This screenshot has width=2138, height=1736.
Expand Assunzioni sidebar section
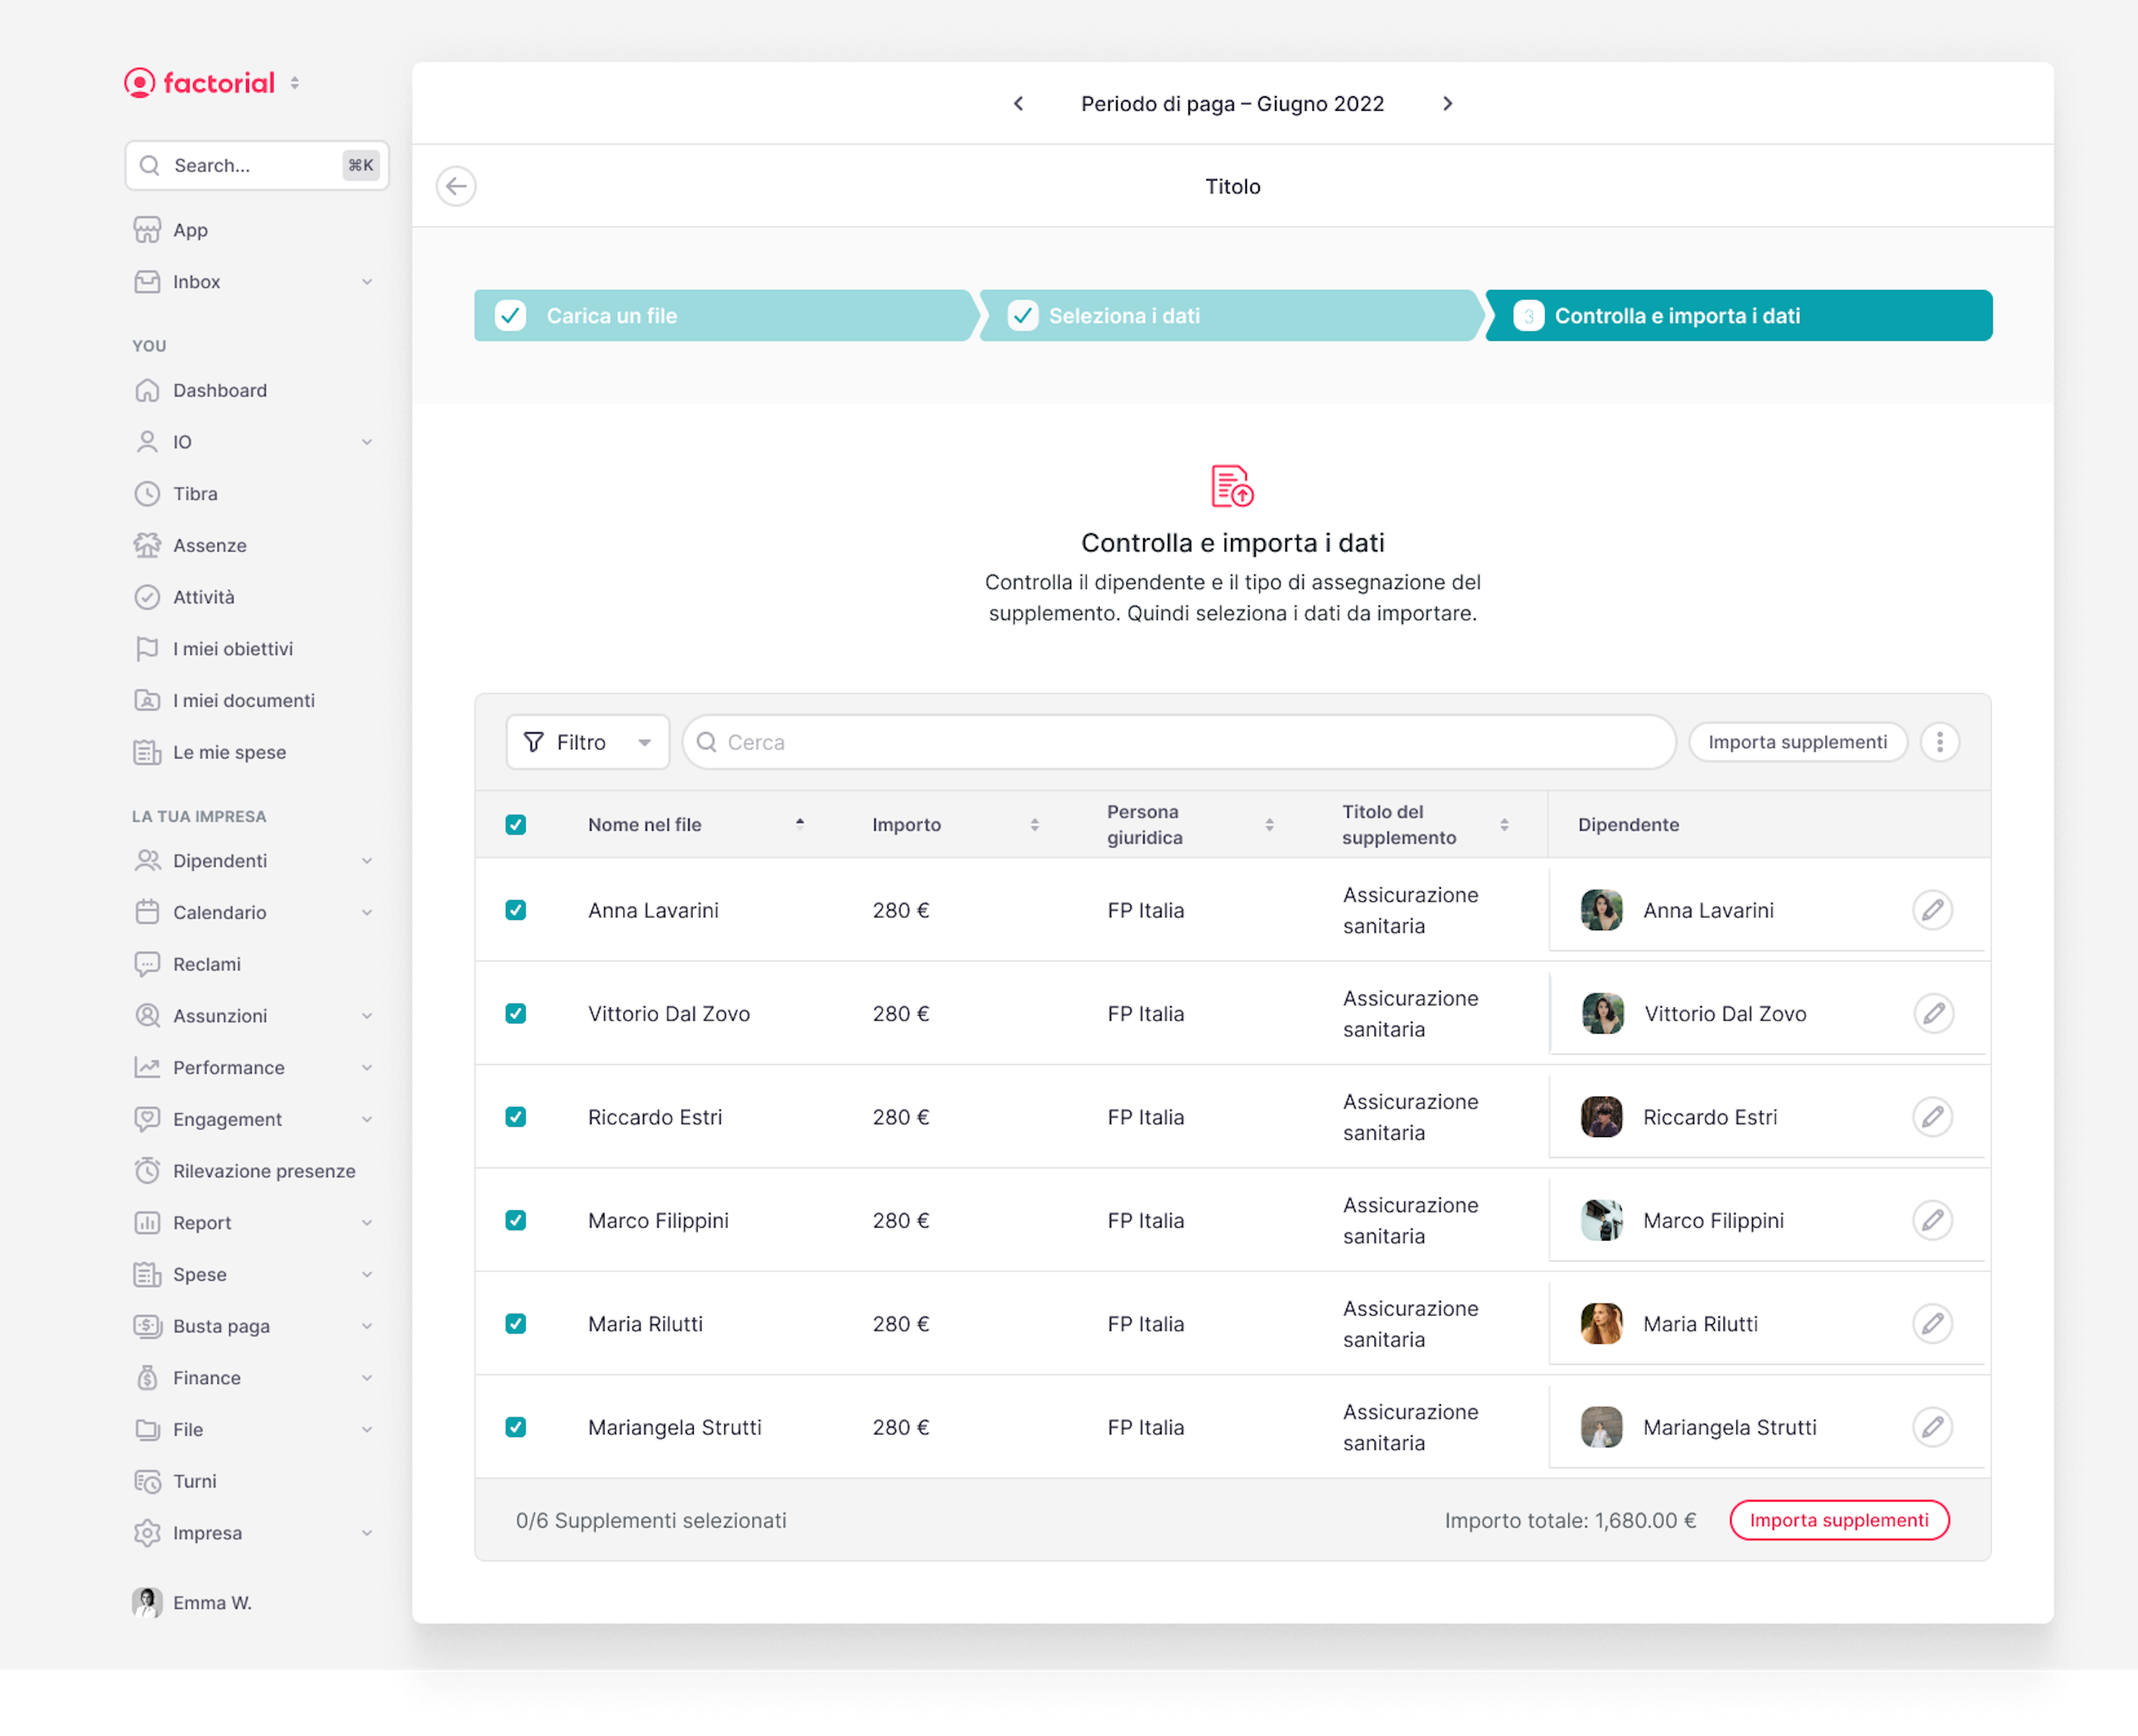pyautogui.click(x=367, y=1016)
